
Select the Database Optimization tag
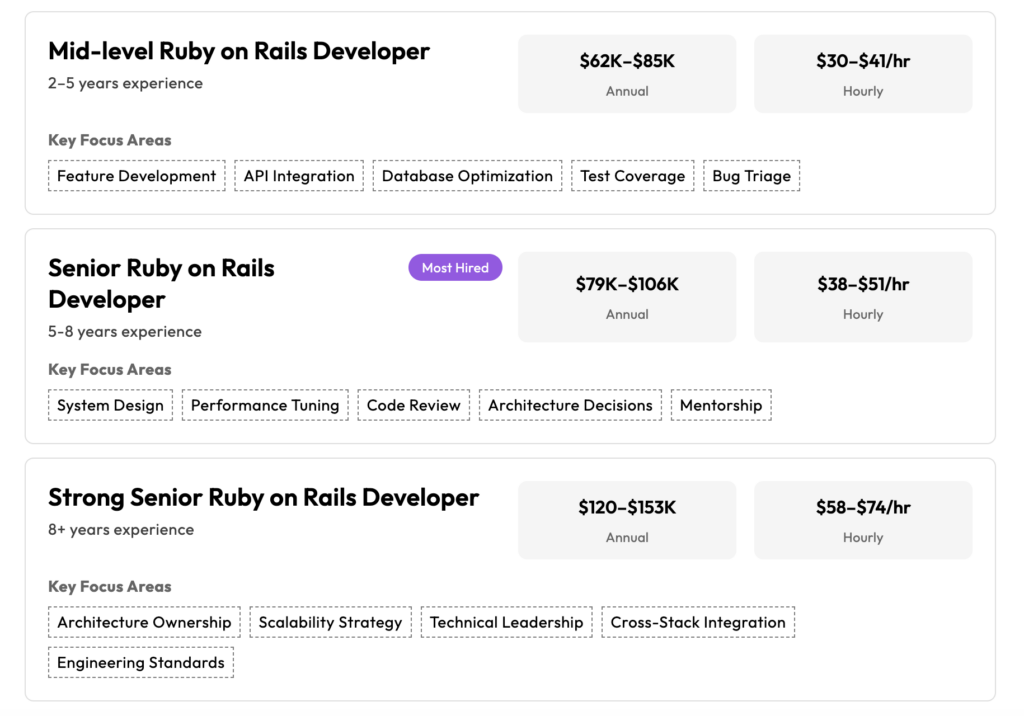pyautogui.click(x=468, y=176)
